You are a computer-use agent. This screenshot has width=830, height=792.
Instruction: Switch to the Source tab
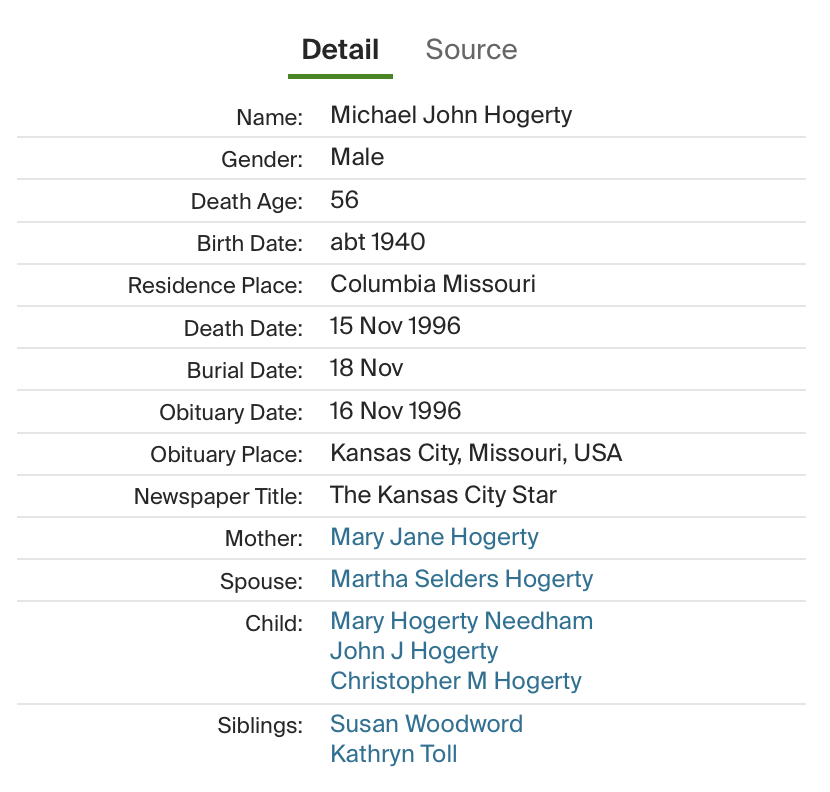(471, 50)
